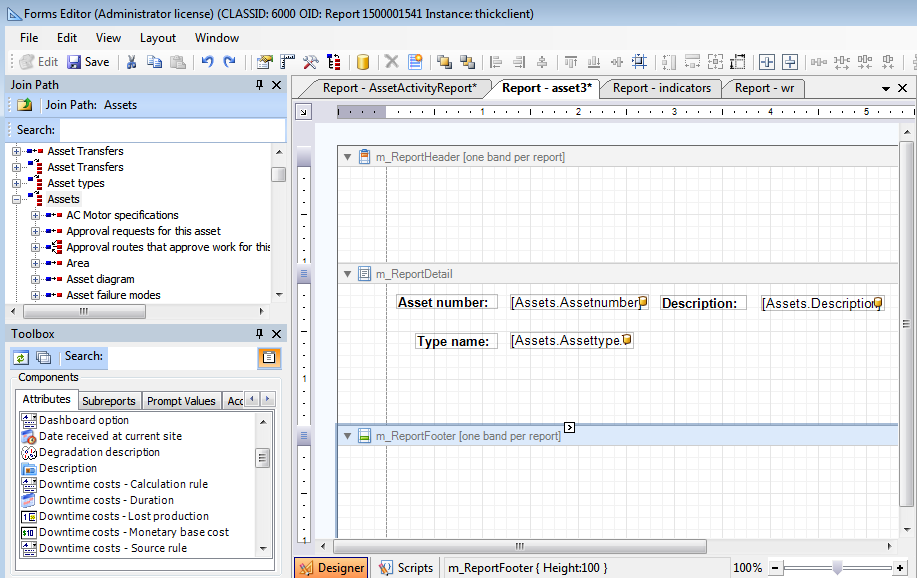The width and height of the screenshot is (917, 578).
Task: Click the Join Path search field
Action: pyautogui.click(x=172, y=130)
